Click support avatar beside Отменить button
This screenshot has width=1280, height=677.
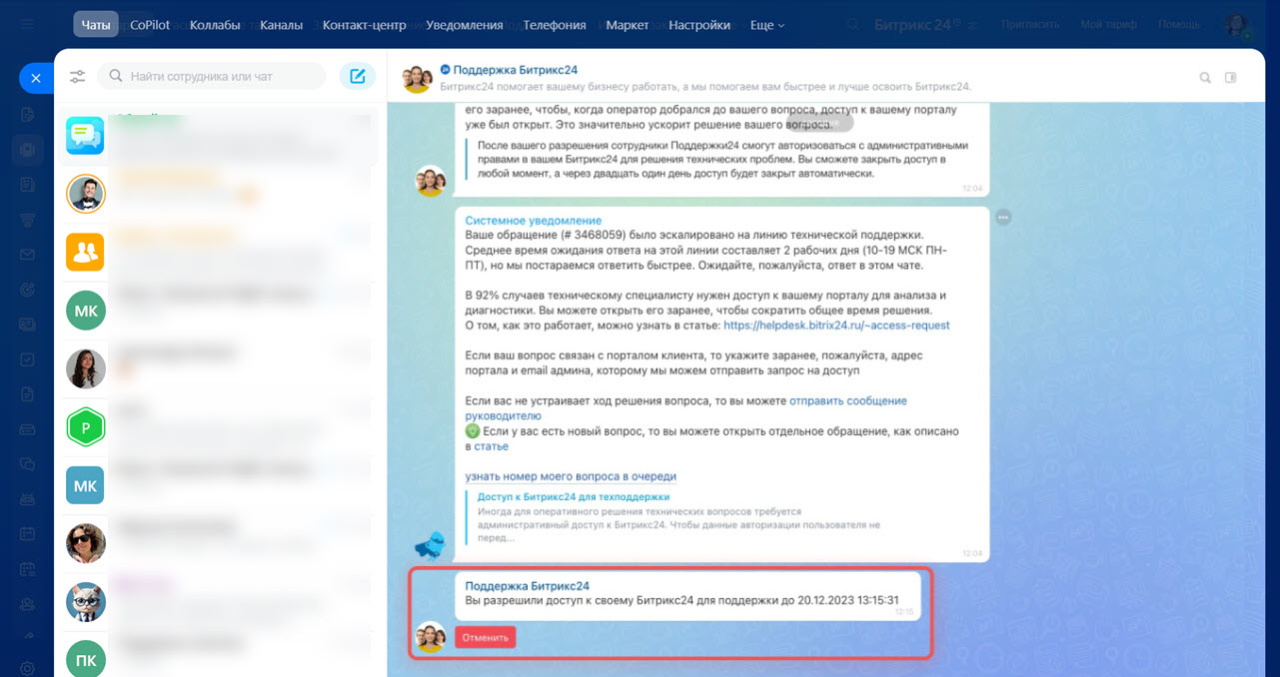430,636
